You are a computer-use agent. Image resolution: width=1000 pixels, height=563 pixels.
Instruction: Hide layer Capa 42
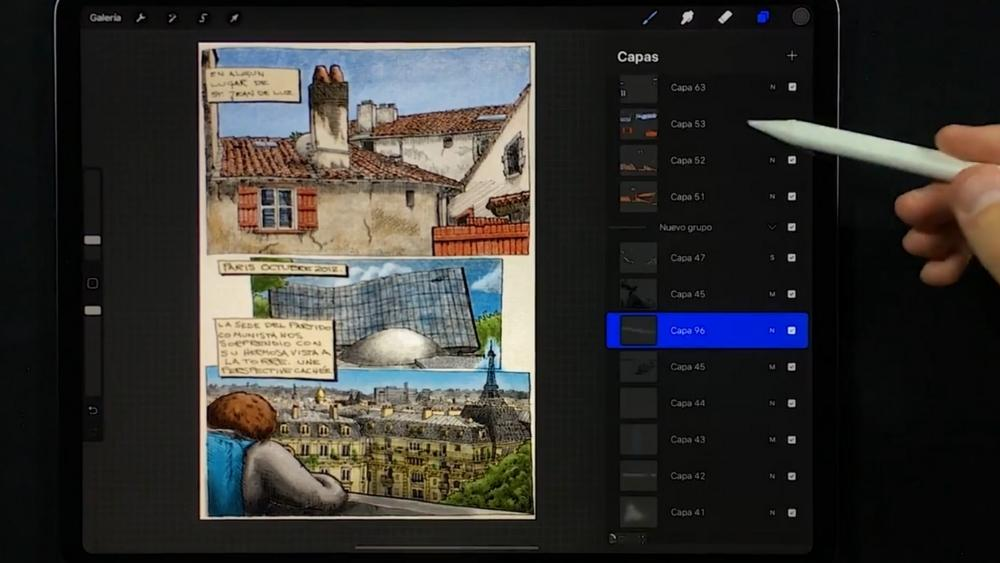tap(792, 476)
